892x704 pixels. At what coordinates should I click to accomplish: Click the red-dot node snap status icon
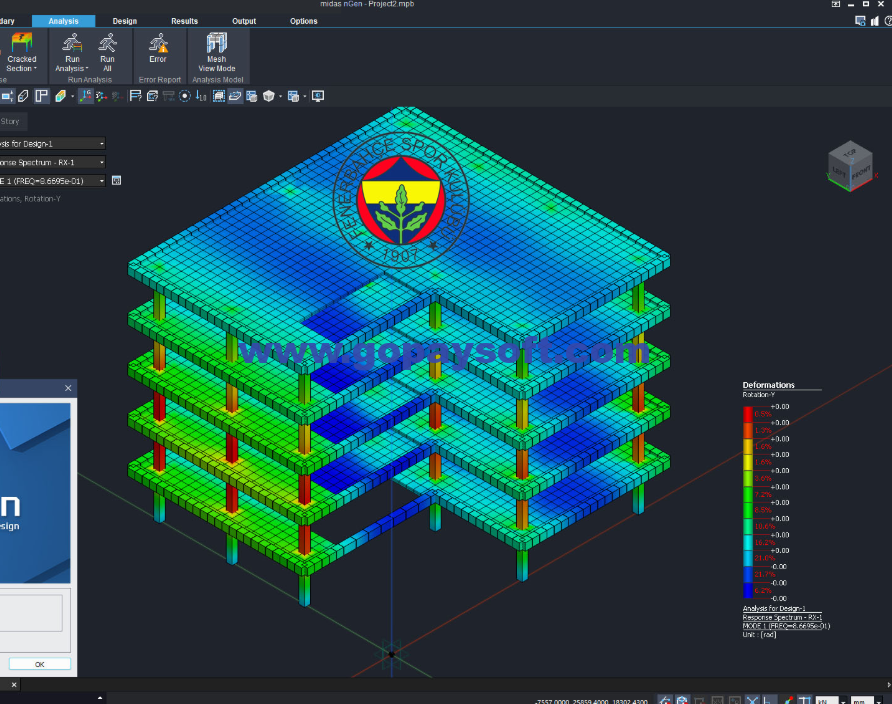coord(788,700)
